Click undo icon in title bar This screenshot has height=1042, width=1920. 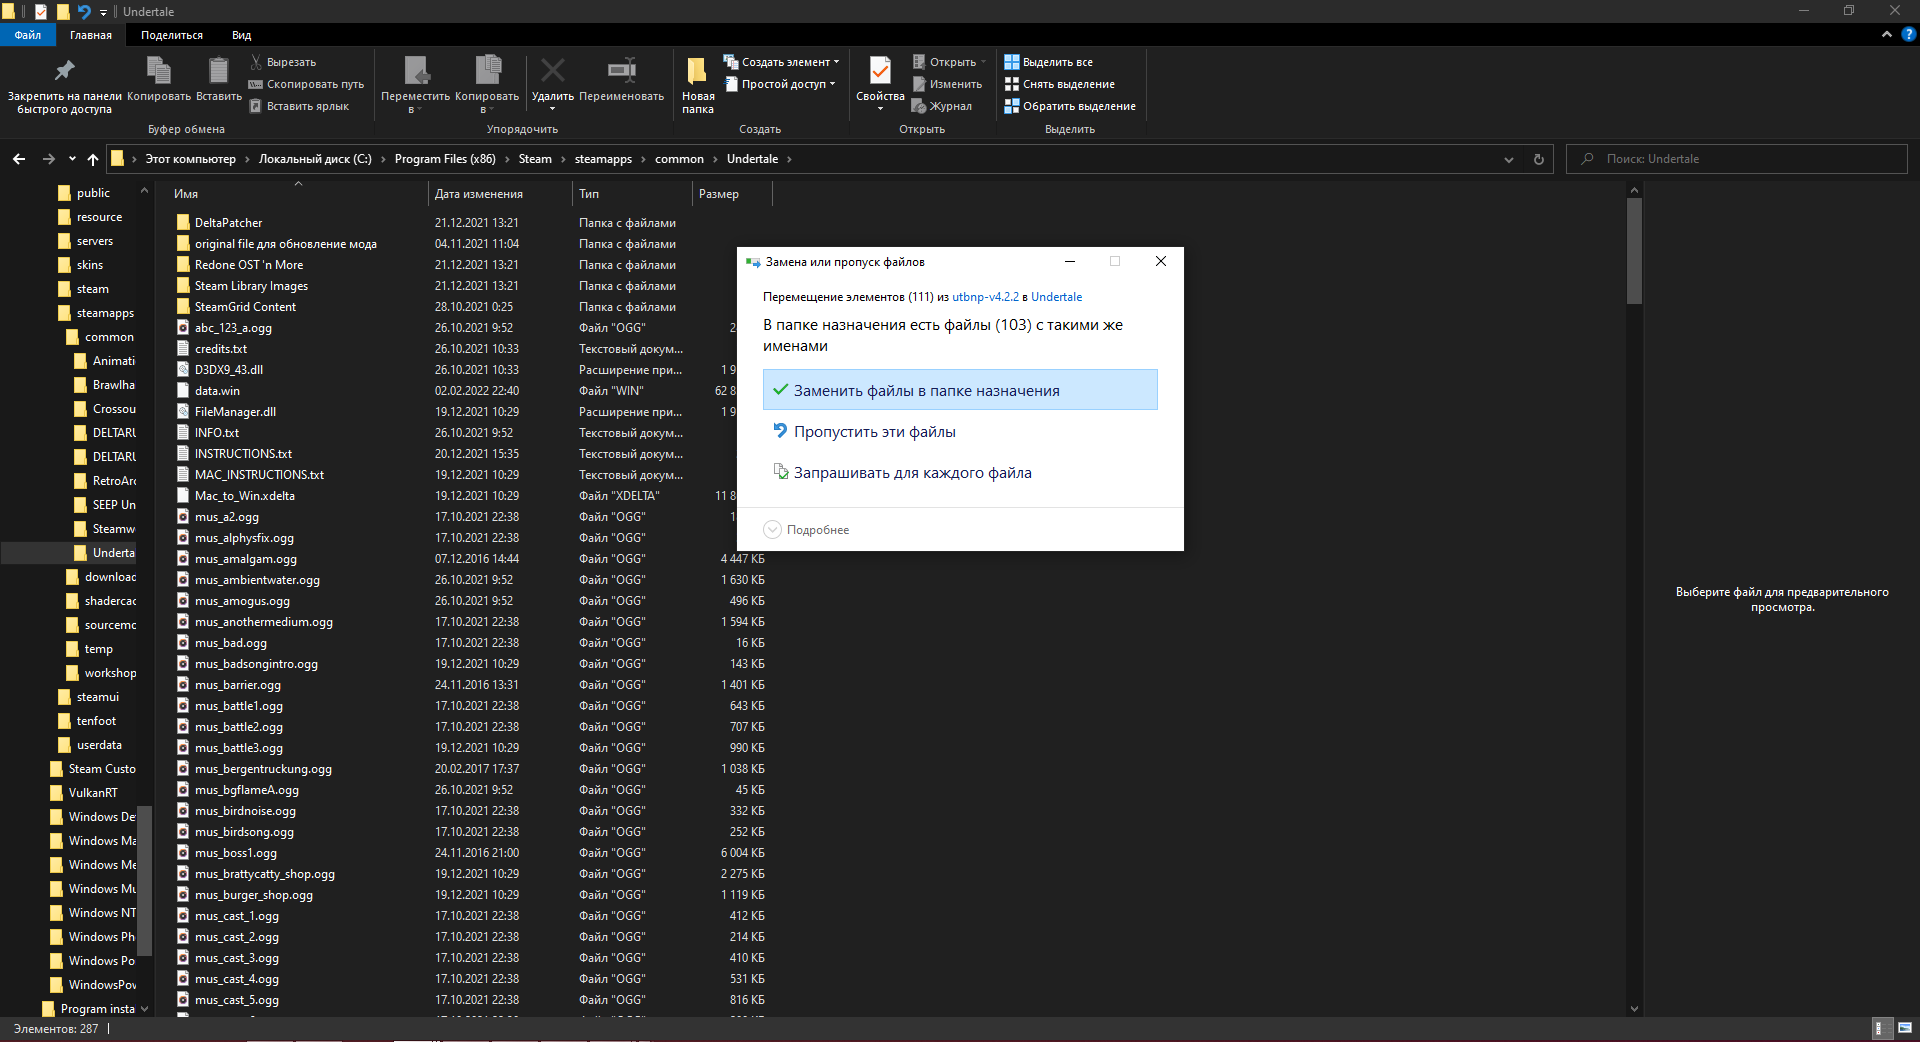click(x=84, y=12)
